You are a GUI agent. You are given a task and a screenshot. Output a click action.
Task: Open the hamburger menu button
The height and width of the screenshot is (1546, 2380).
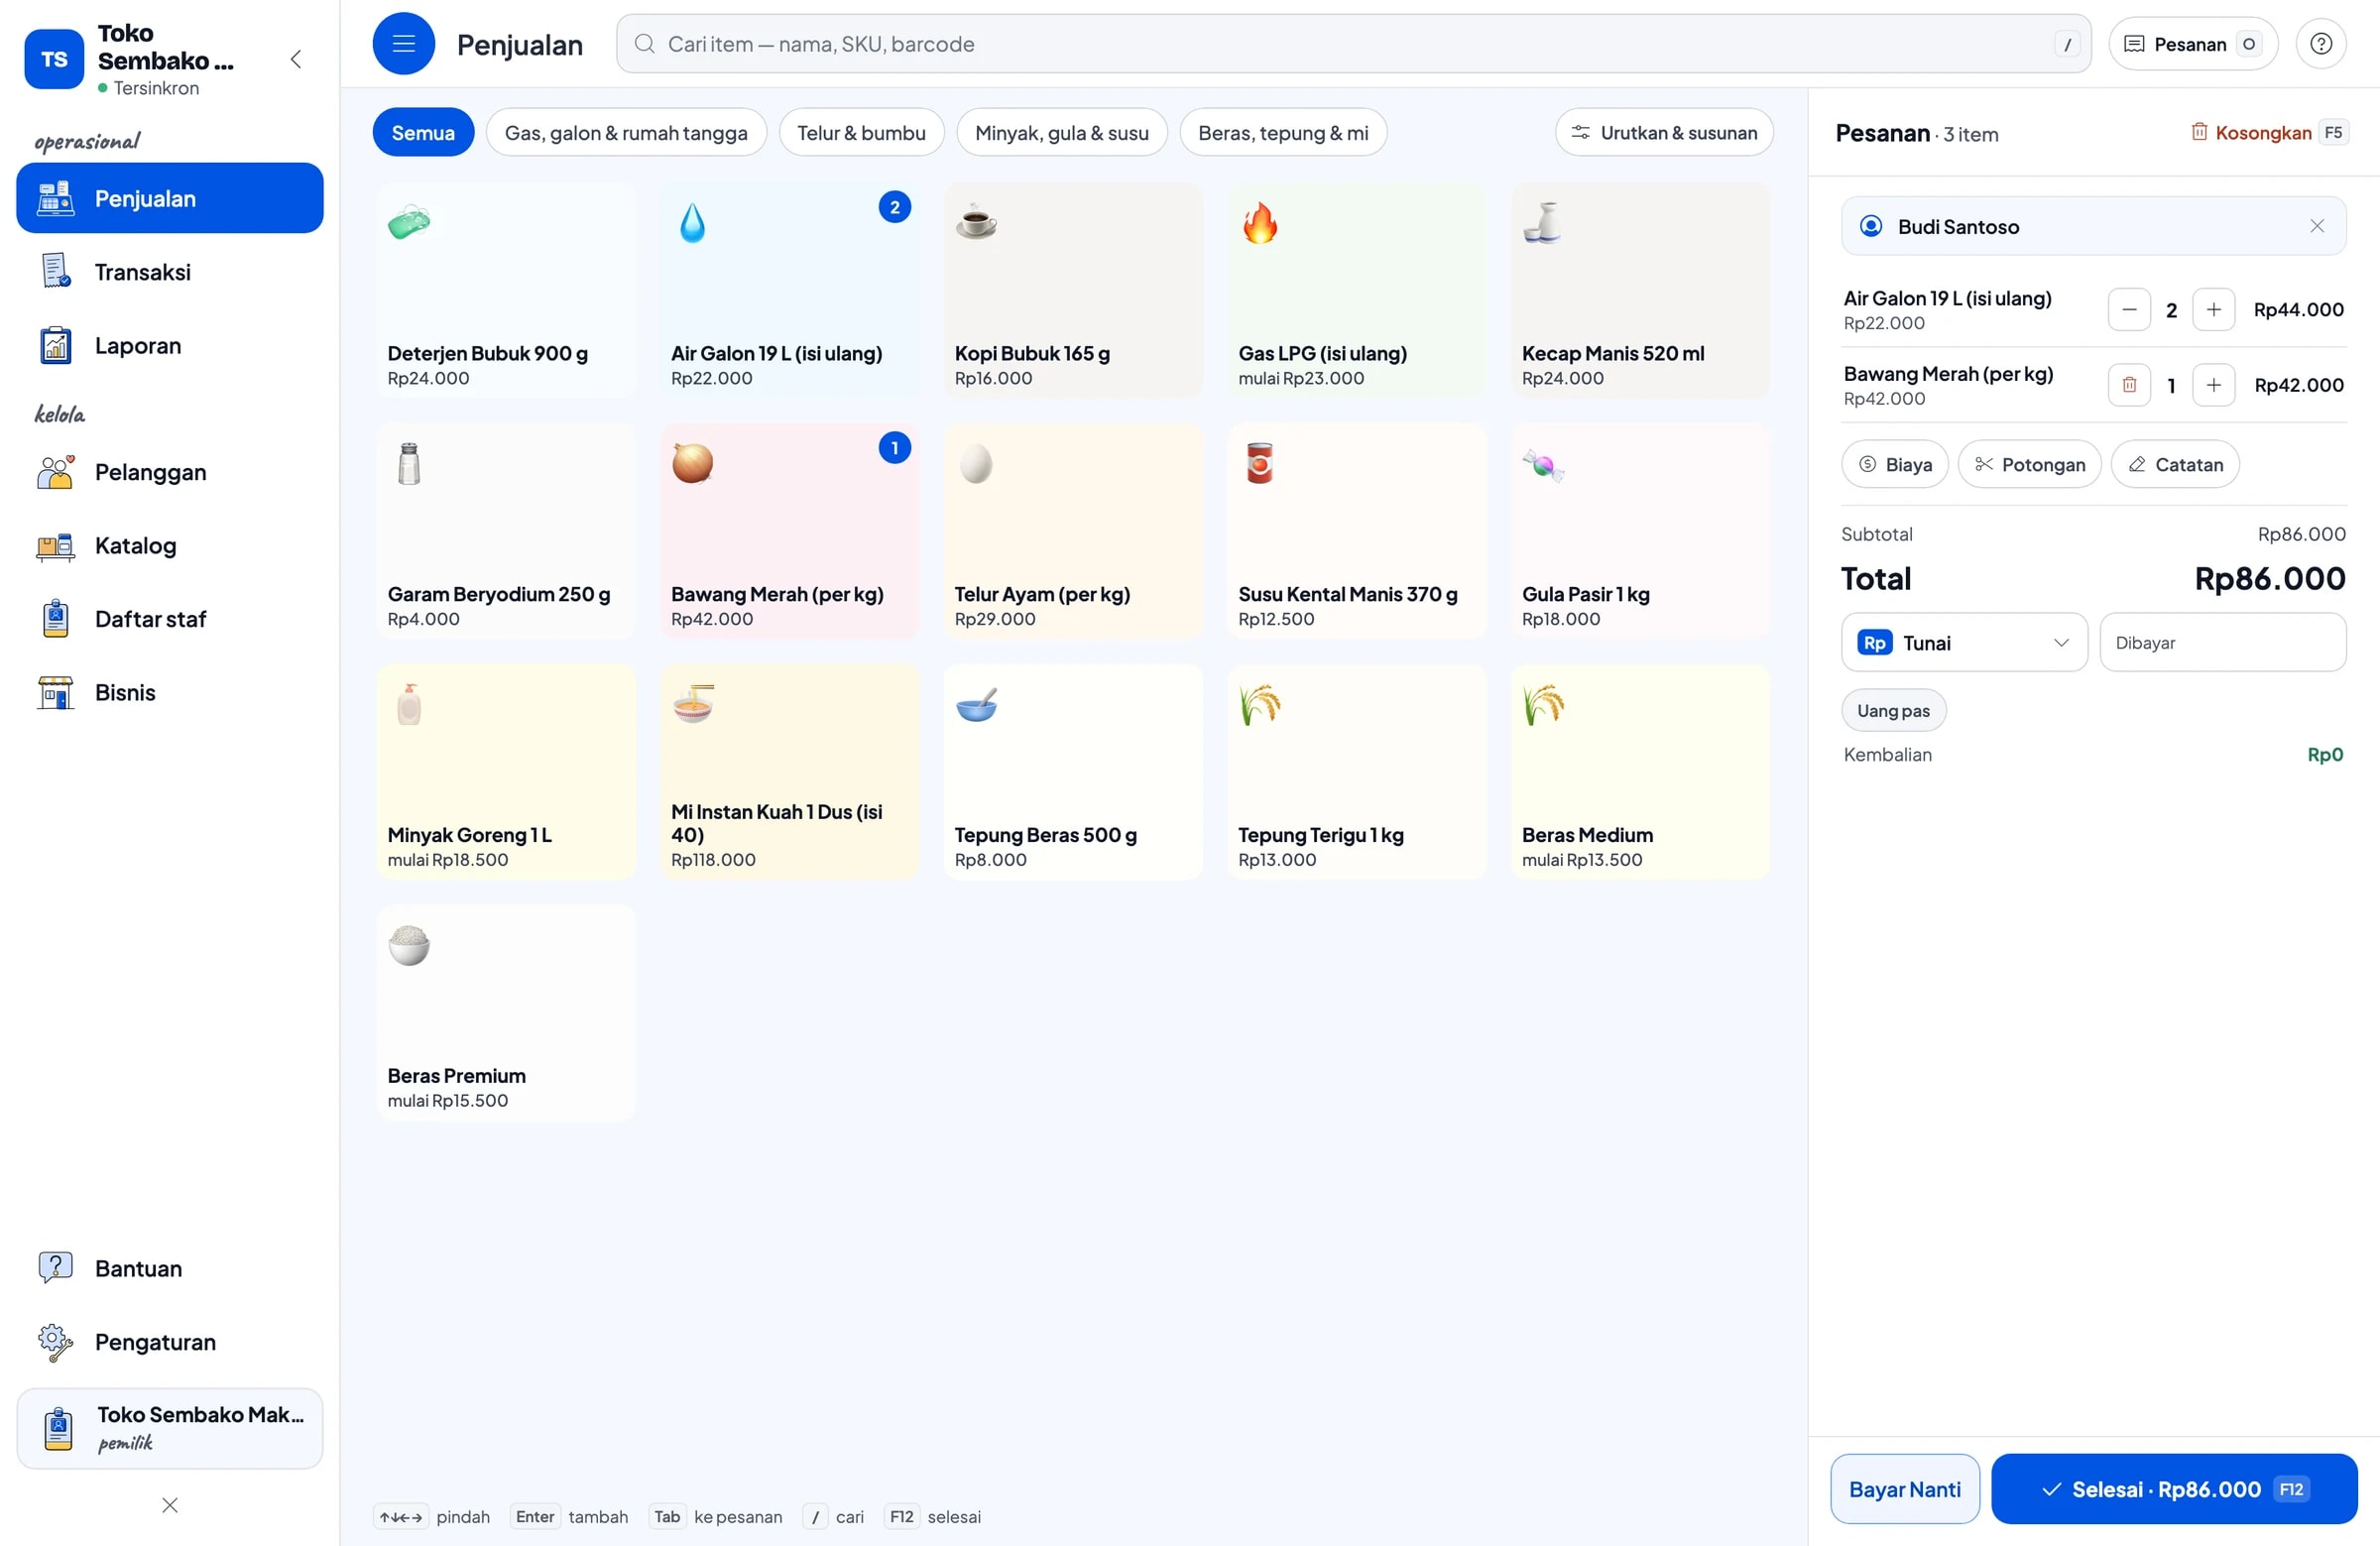point(403,44)
